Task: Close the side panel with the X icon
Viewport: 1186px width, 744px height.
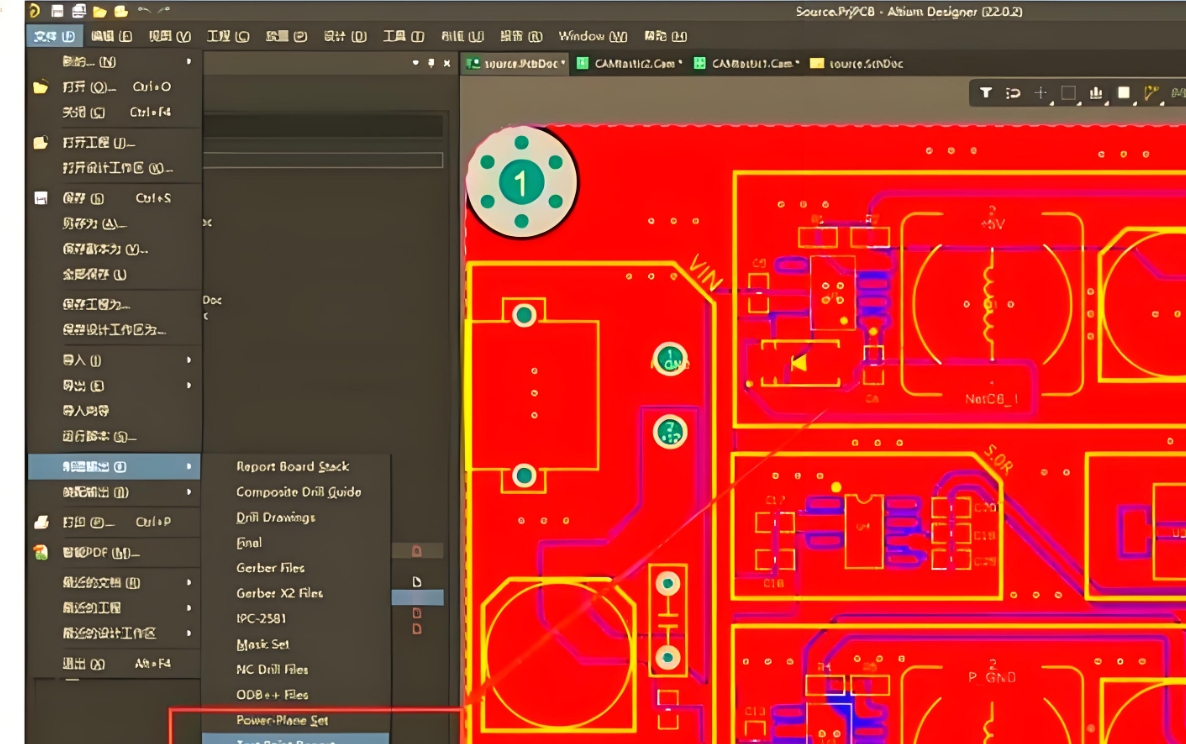Action: (x=447, y=63)
